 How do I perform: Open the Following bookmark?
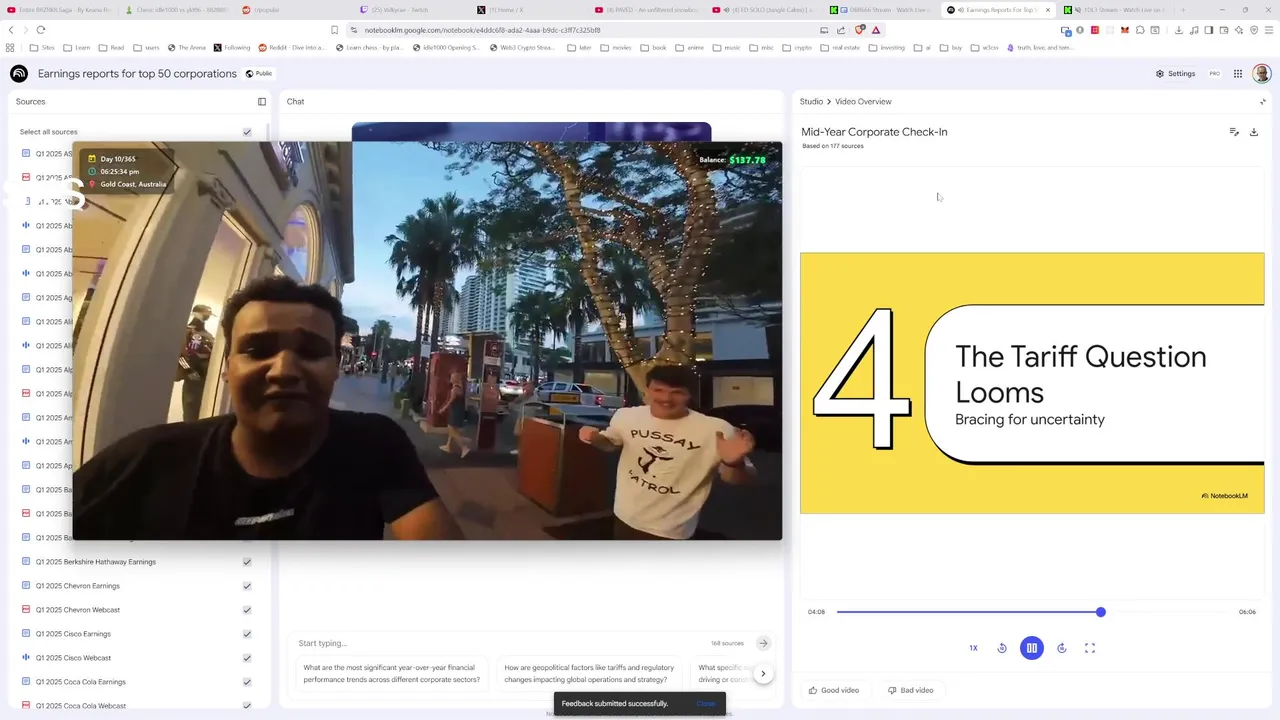(x=232, y=47)
